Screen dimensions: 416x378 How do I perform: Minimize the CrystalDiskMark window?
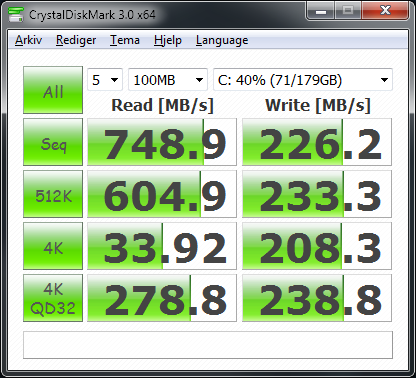(321, 11)
